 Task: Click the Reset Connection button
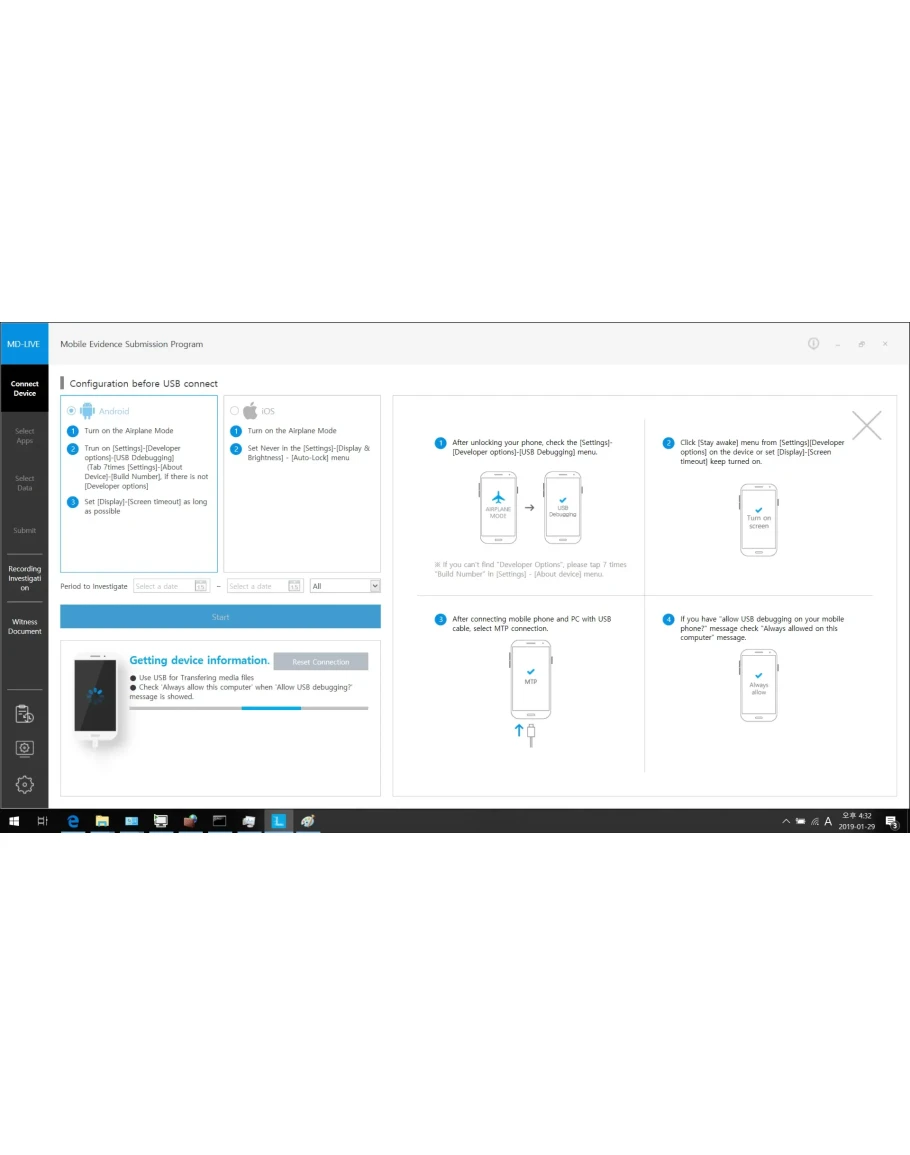click(320, 662)
